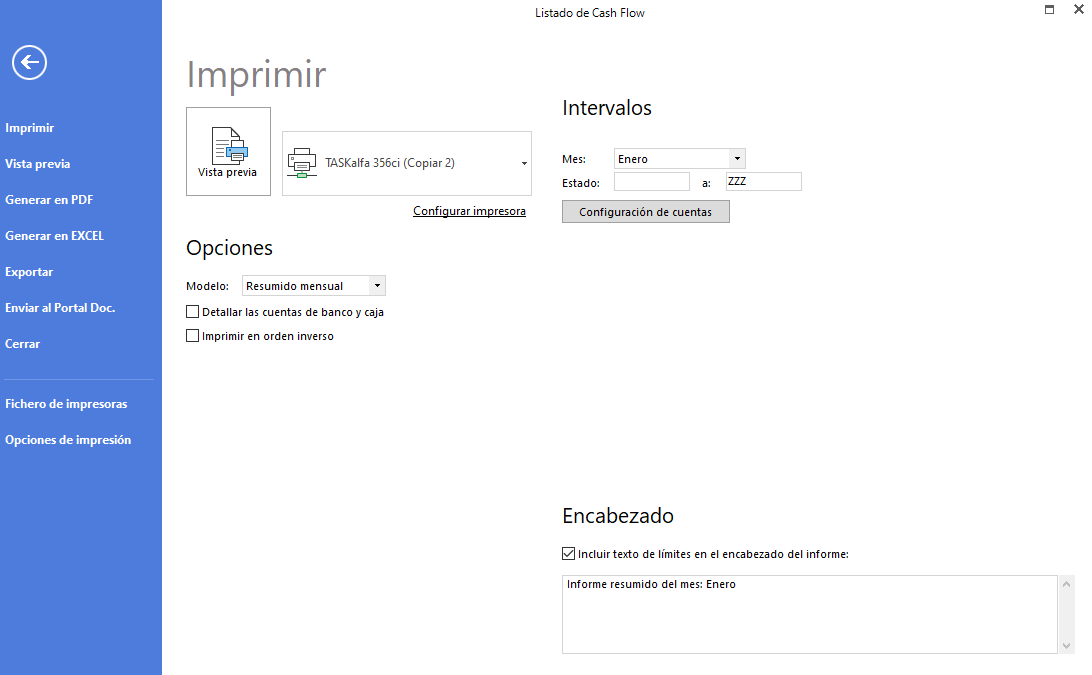The width and height of the screenshot is (1092, 675).
Task: Select Enviar al Portal Doc.
Action: (x=60, y=308)
